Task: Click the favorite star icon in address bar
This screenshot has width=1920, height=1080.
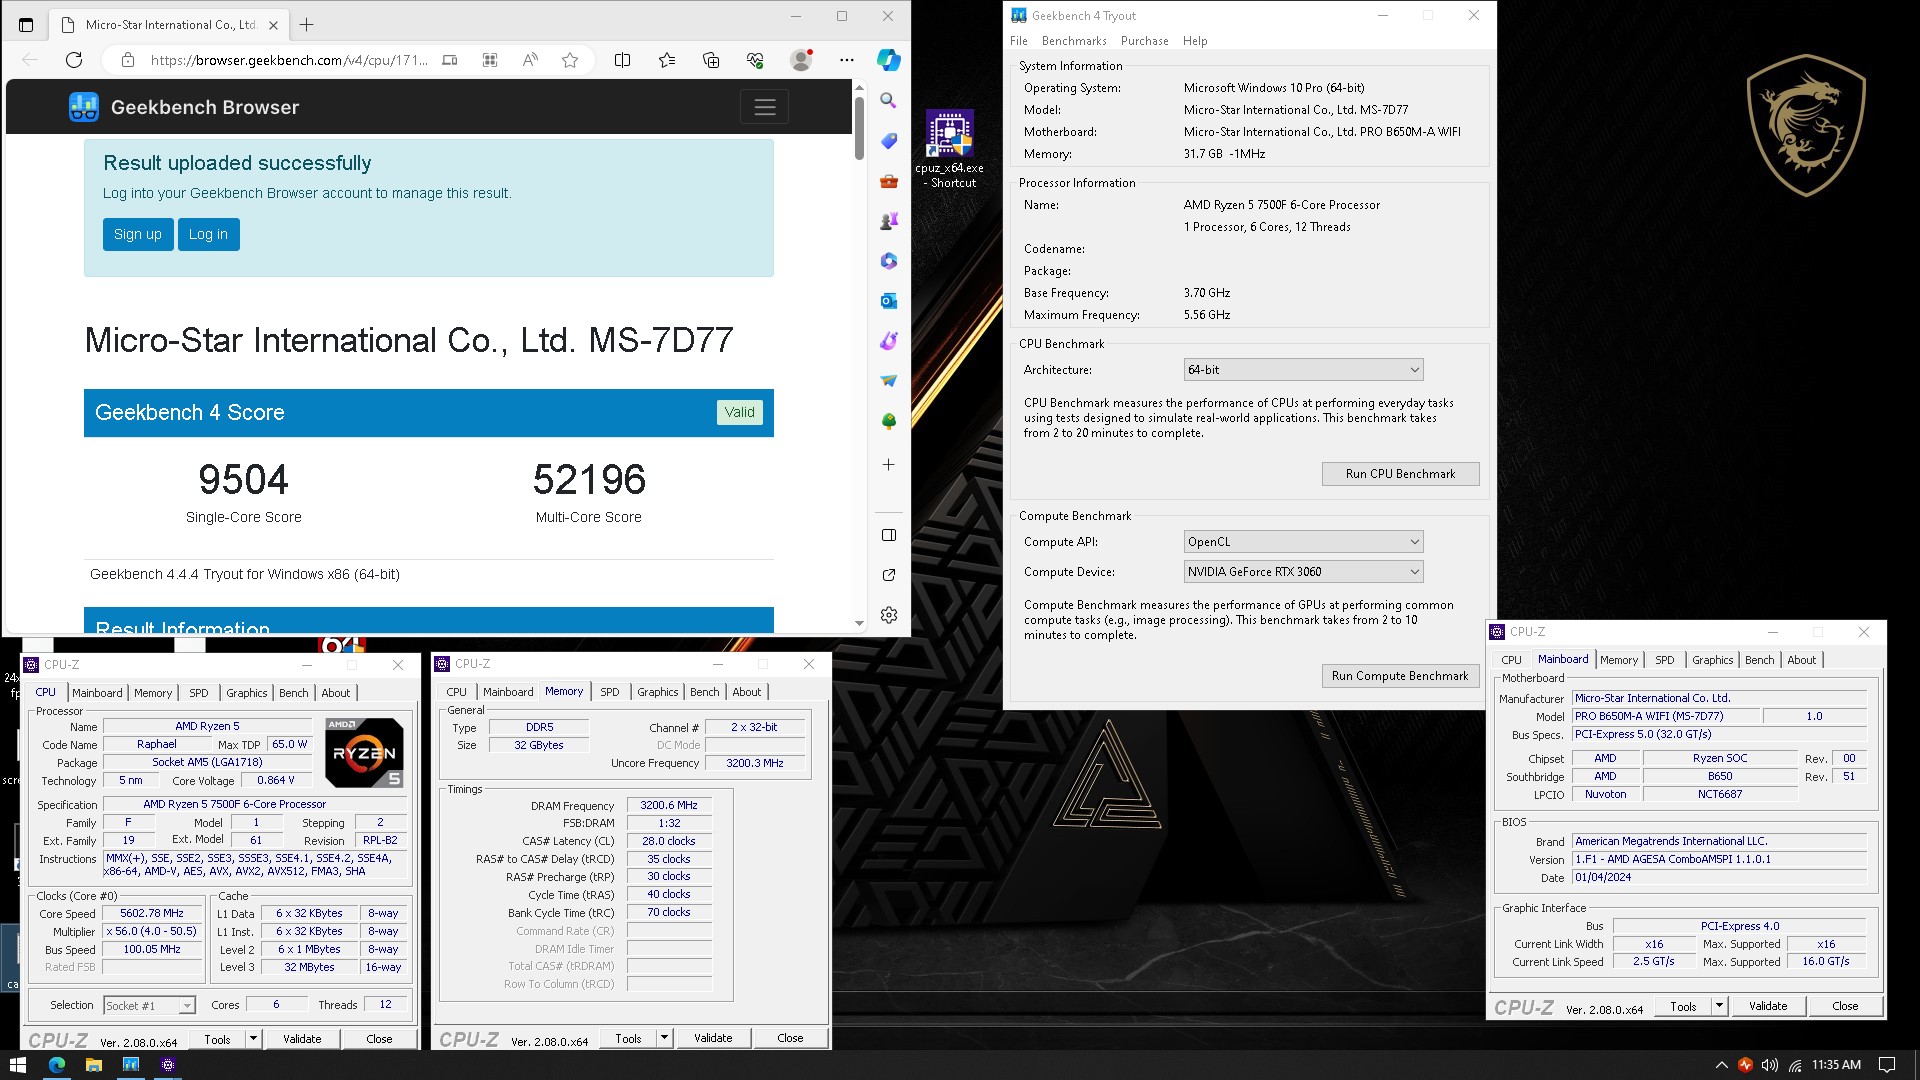Action: [x=570, y=60]
